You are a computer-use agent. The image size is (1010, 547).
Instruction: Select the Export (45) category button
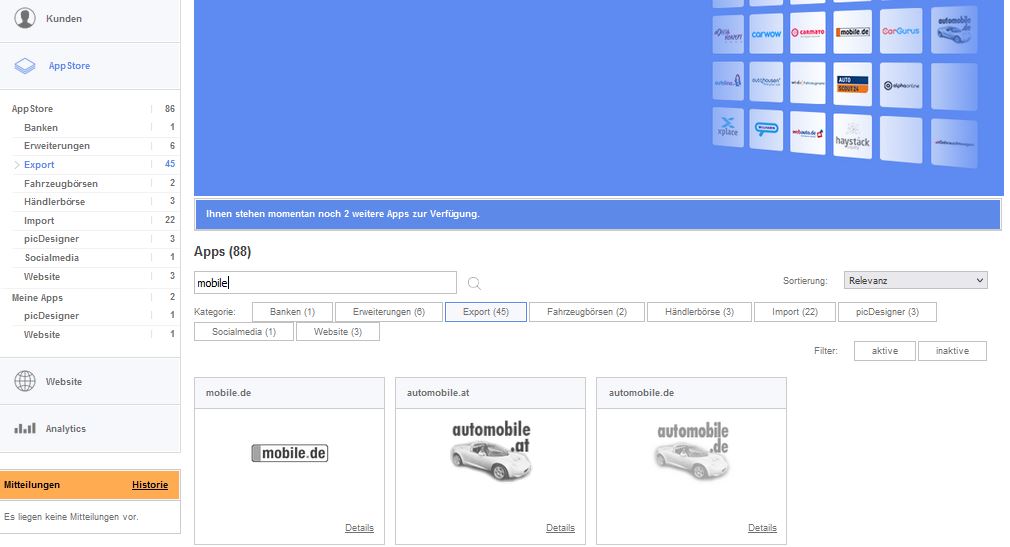(486, 312)
